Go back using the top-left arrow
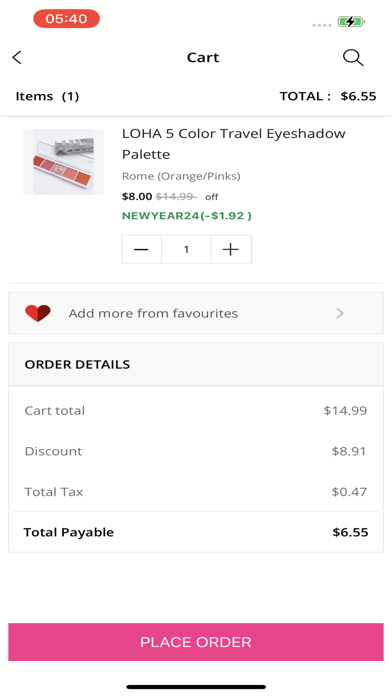The width and height of the screenshot is (392, 696). coord(17,57)
